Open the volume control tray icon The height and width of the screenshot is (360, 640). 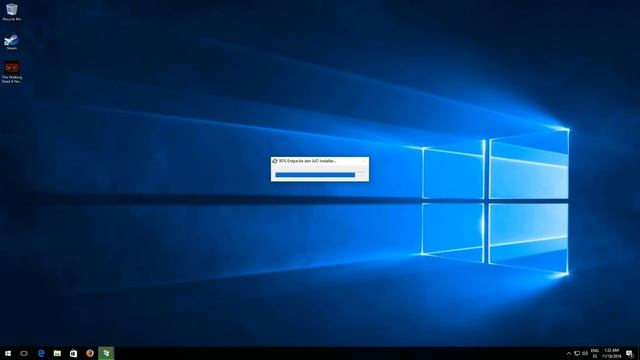pyautogui.click(x=585, y=353)
